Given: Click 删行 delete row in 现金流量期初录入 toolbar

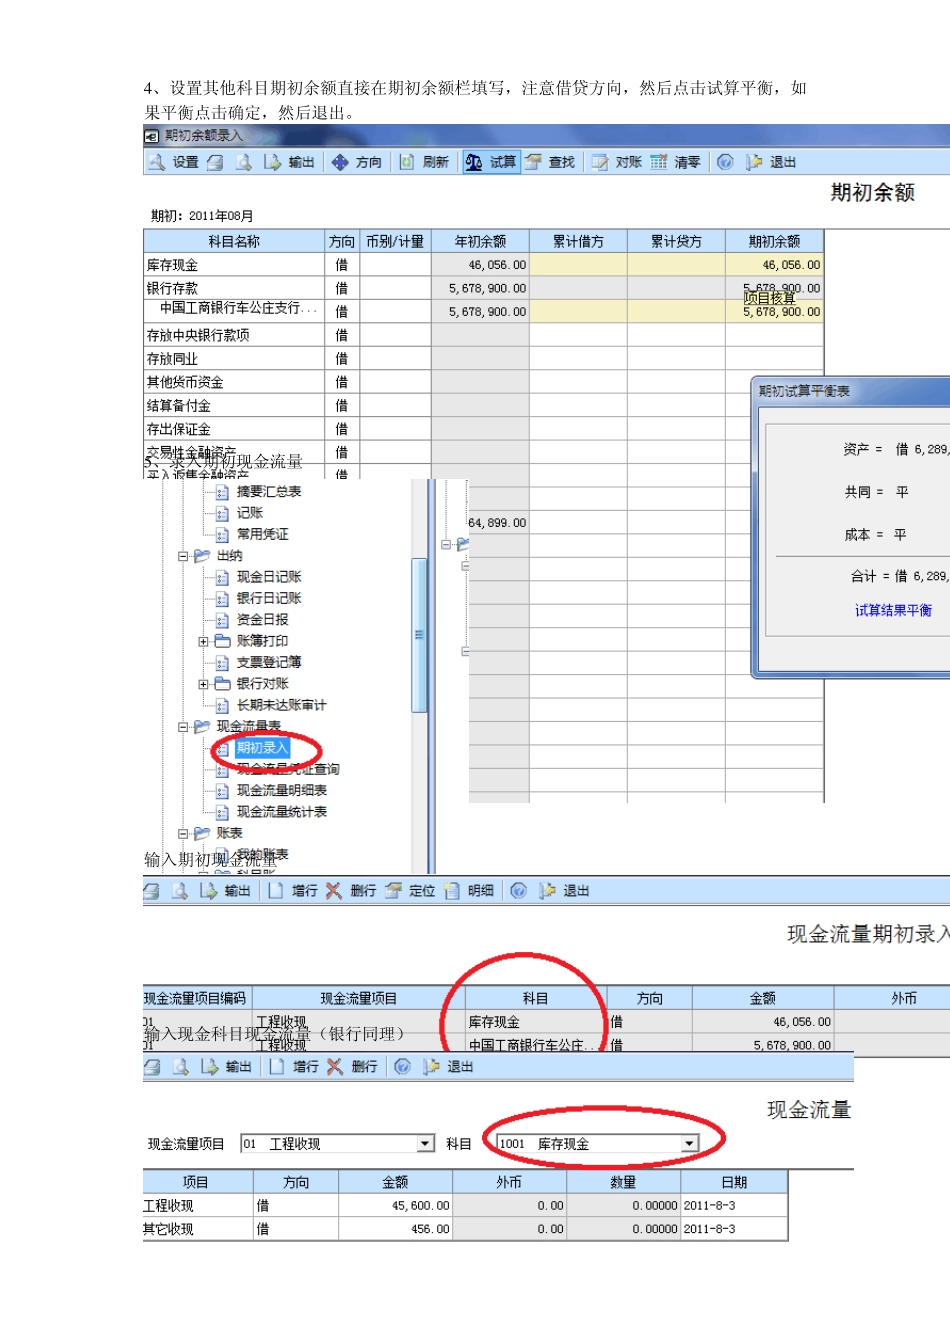Looking at the screenshot, I should coord(351,891).
